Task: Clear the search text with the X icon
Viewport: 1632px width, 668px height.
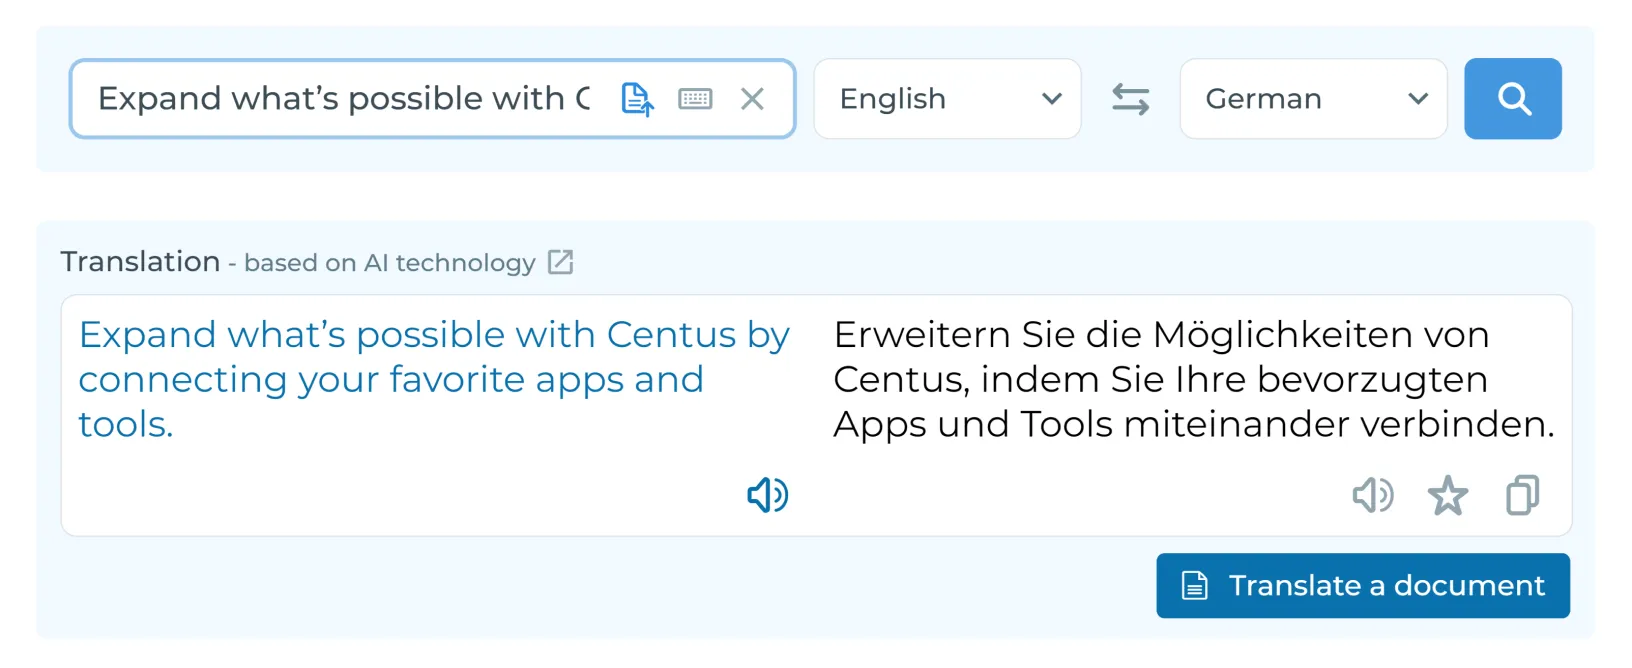Action: pyautogui.click(x=752, y=99)
